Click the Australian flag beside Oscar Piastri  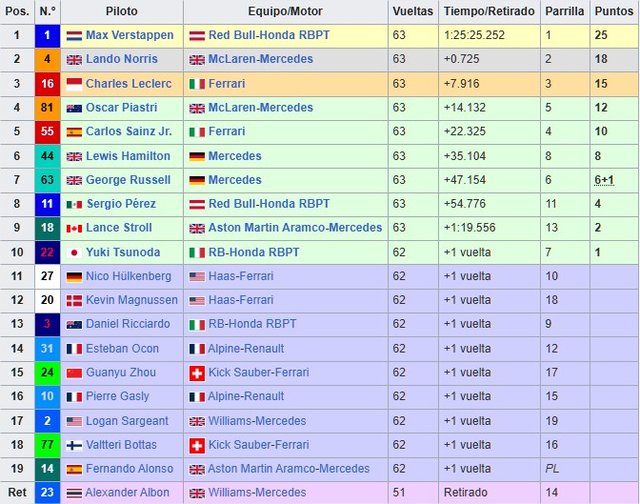tap(74, 108)
